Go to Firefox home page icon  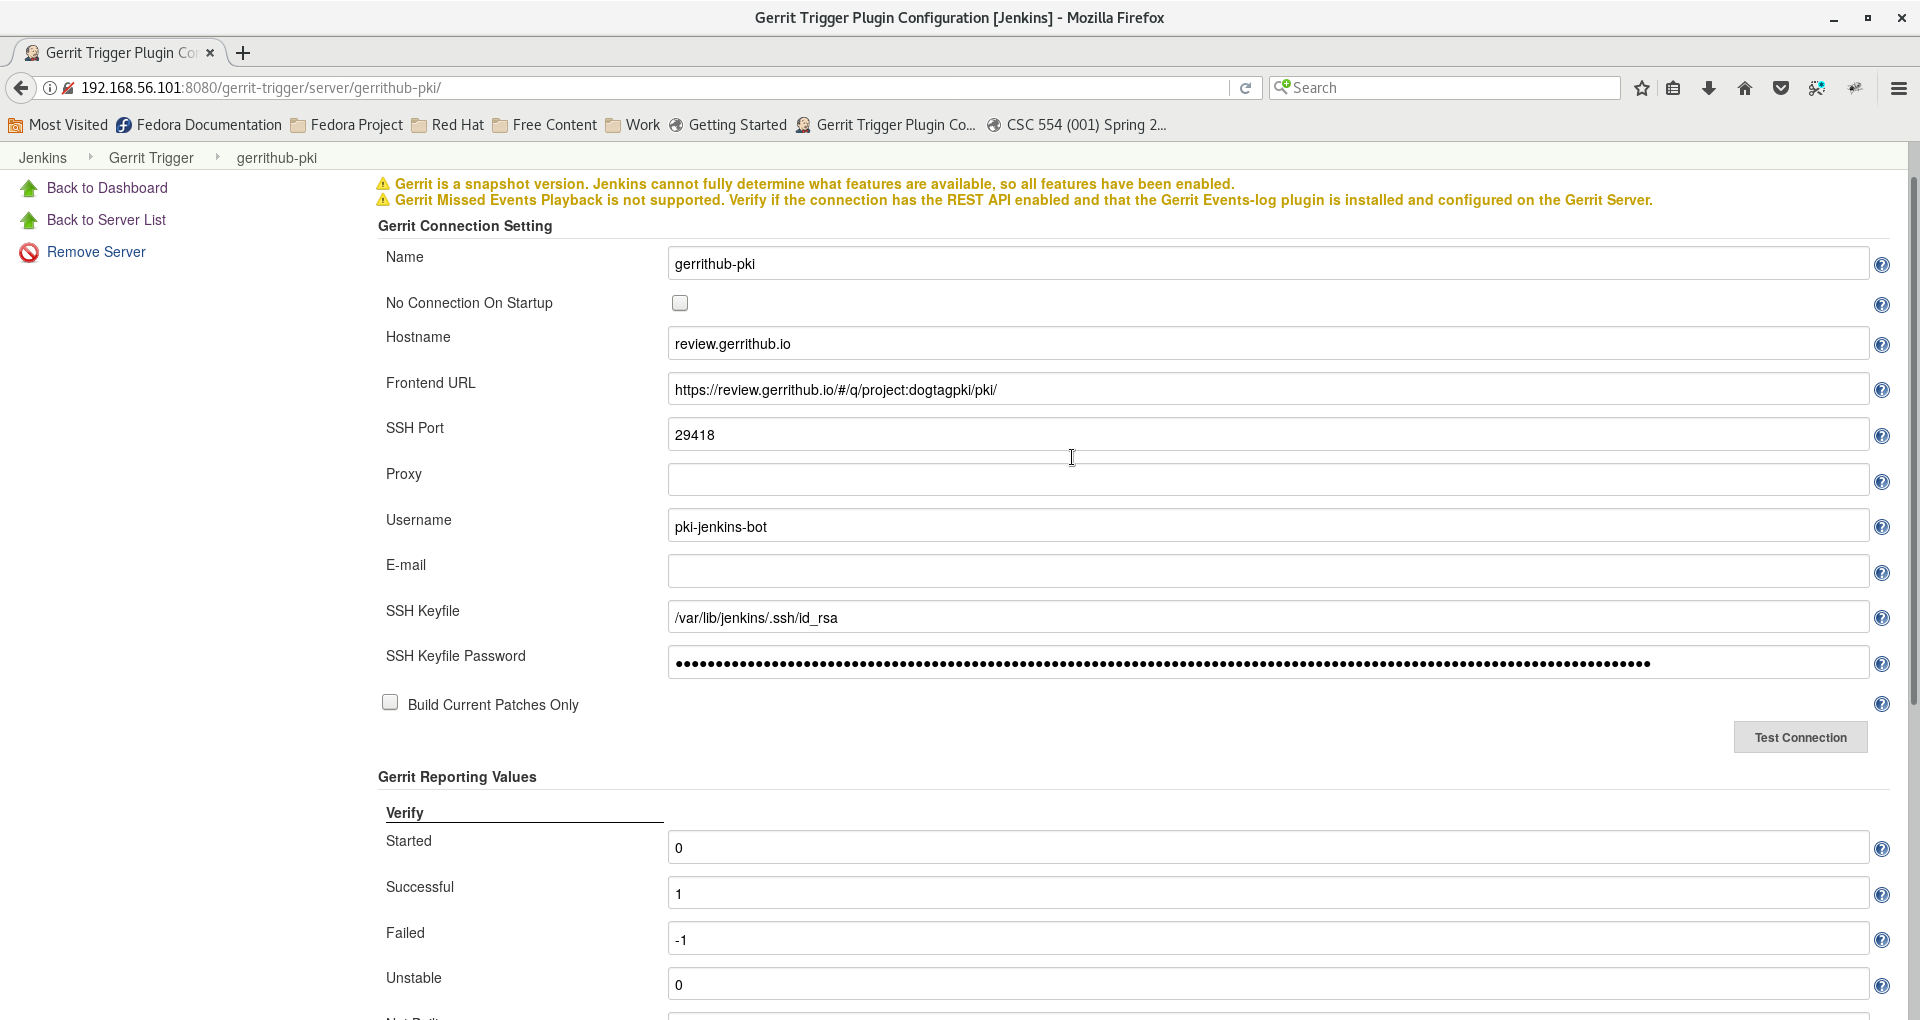pyautogui.click(x=1745, y=88)
